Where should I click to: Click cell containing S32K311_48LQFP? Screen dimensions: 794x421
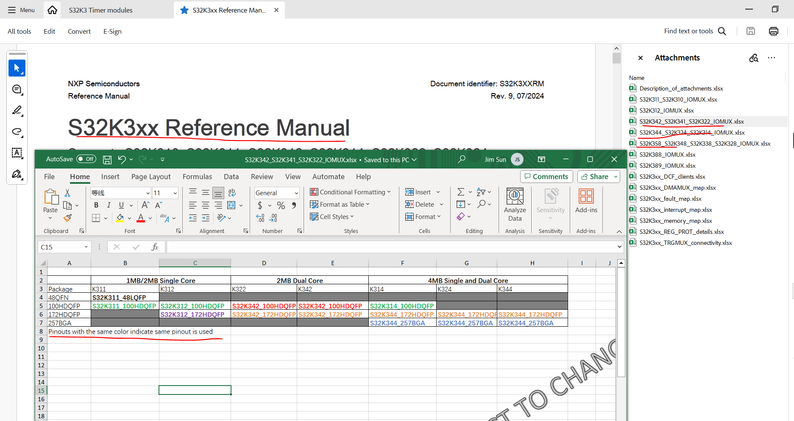pyautogui.click(x=125, y=297)
